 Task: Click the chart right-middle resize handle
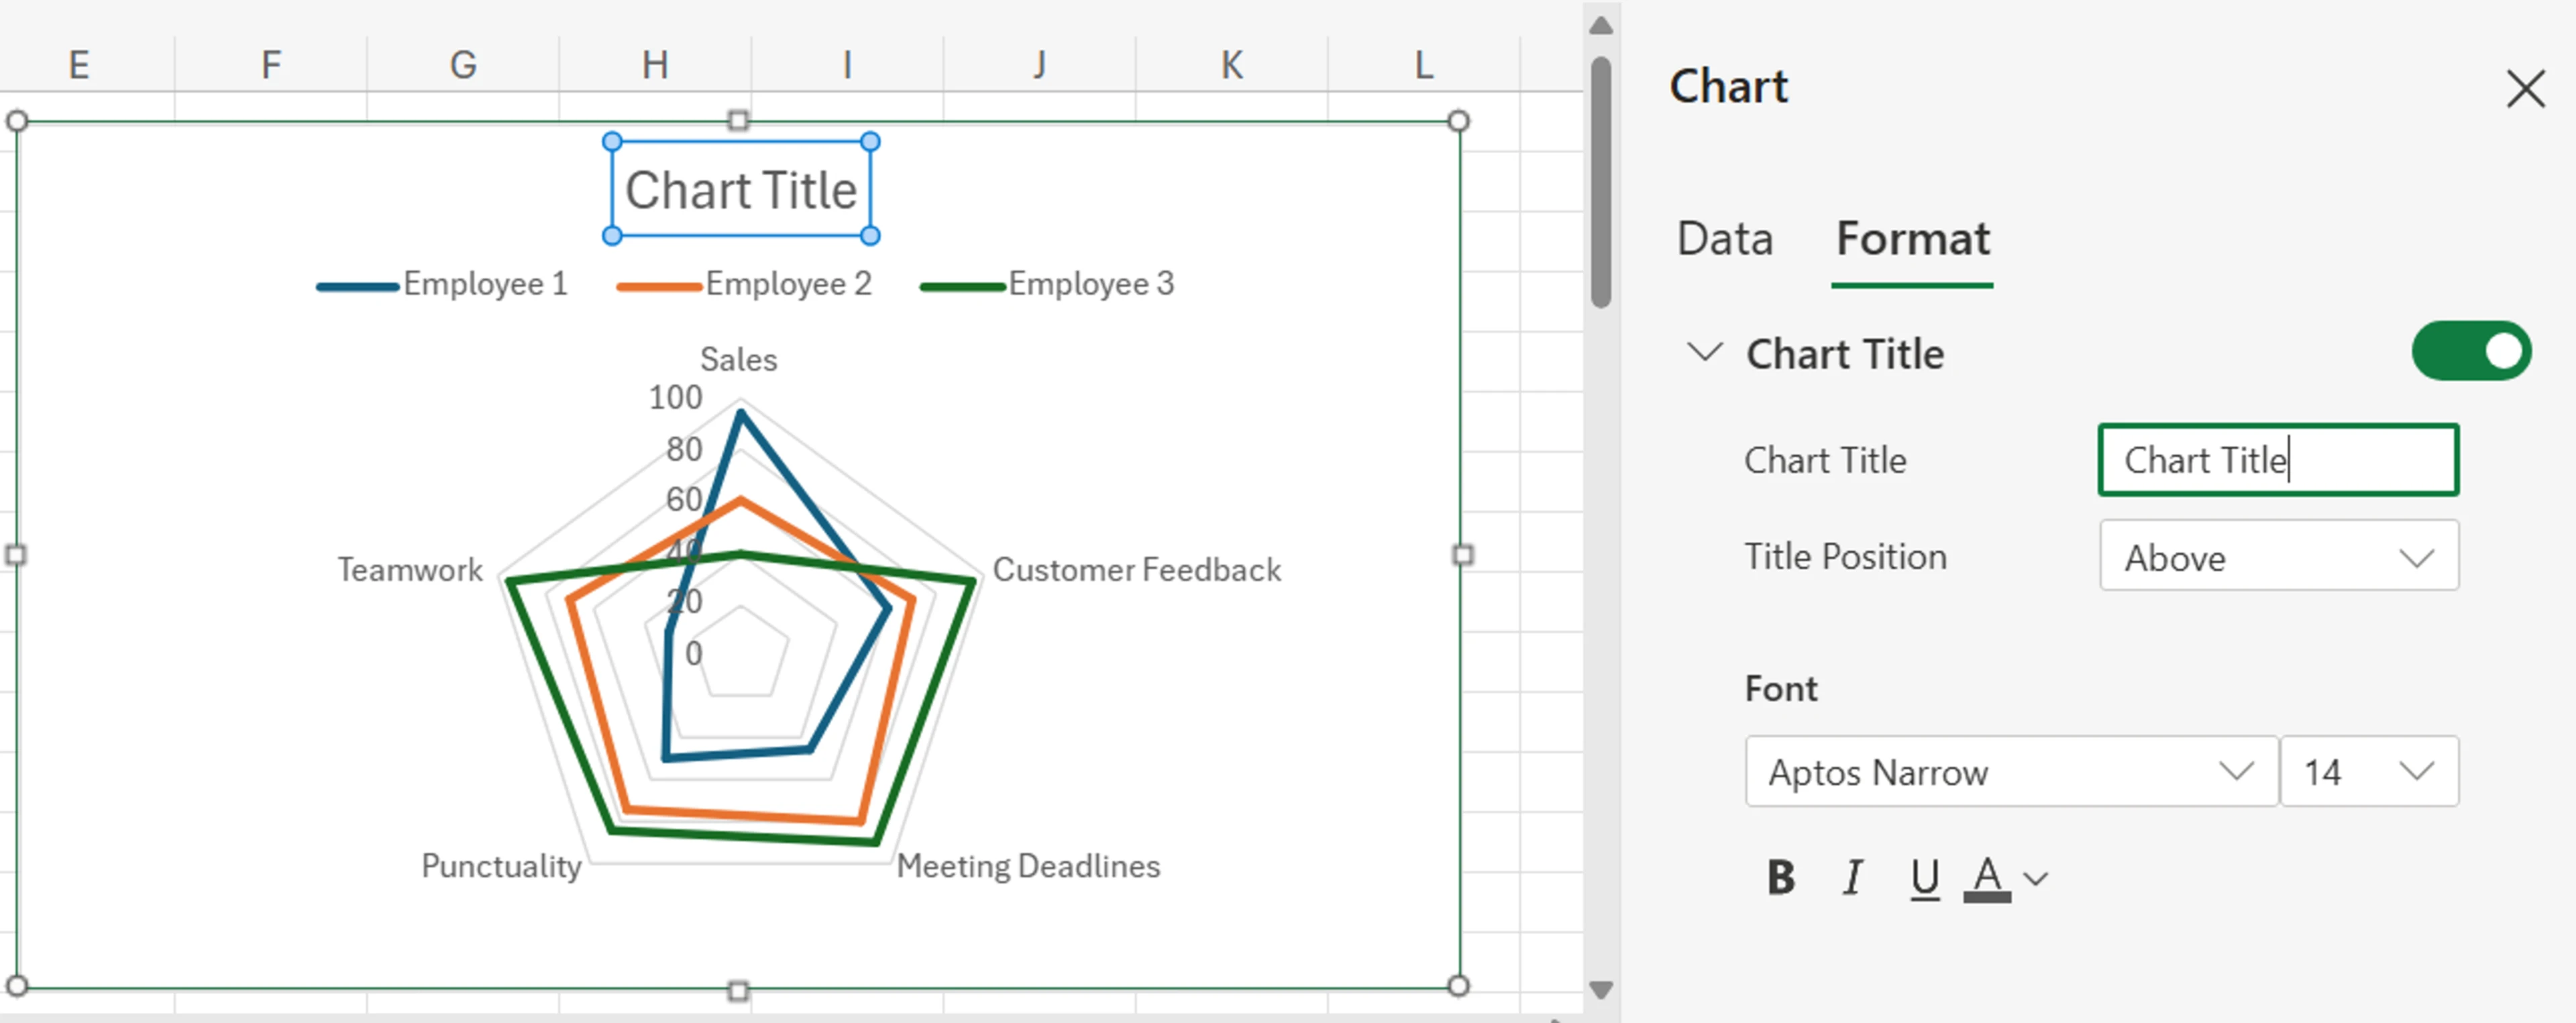point(1462,555)
